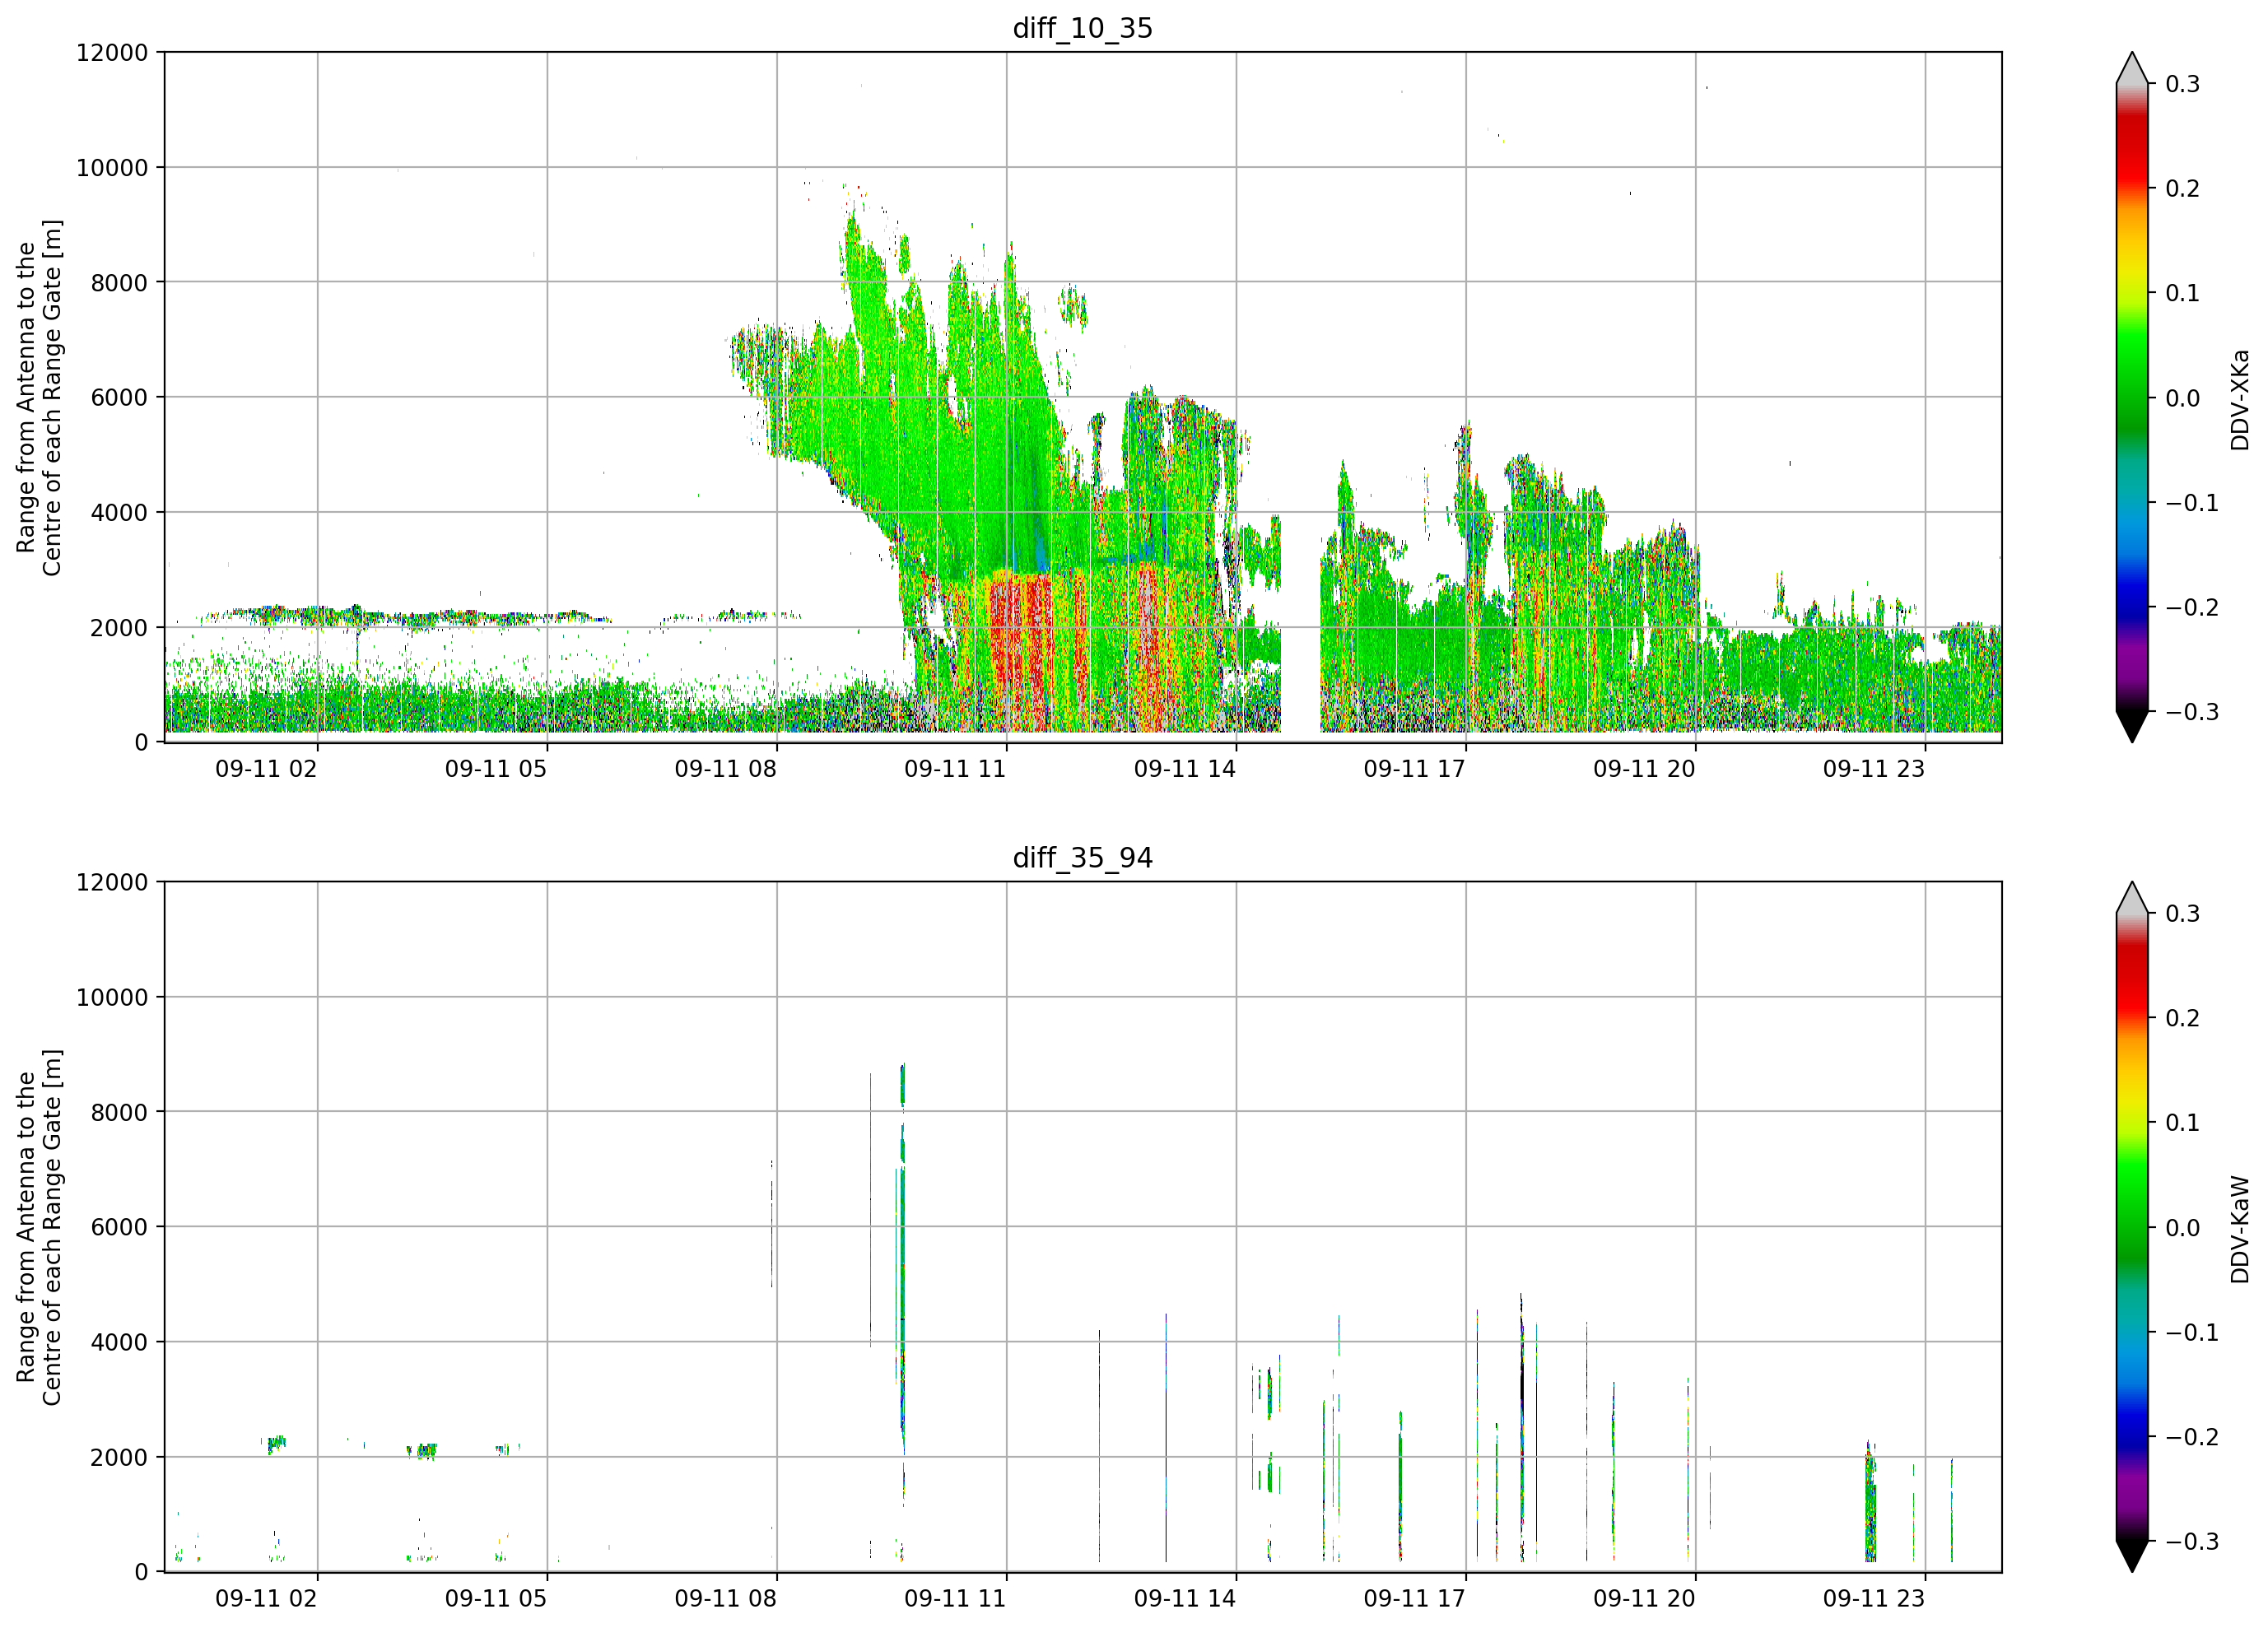The height and width of the screenshot is (1628, 2268).
Task: Select the 0.3 tick on DDV-XKa colorbar
Action: pos(2183,84)
